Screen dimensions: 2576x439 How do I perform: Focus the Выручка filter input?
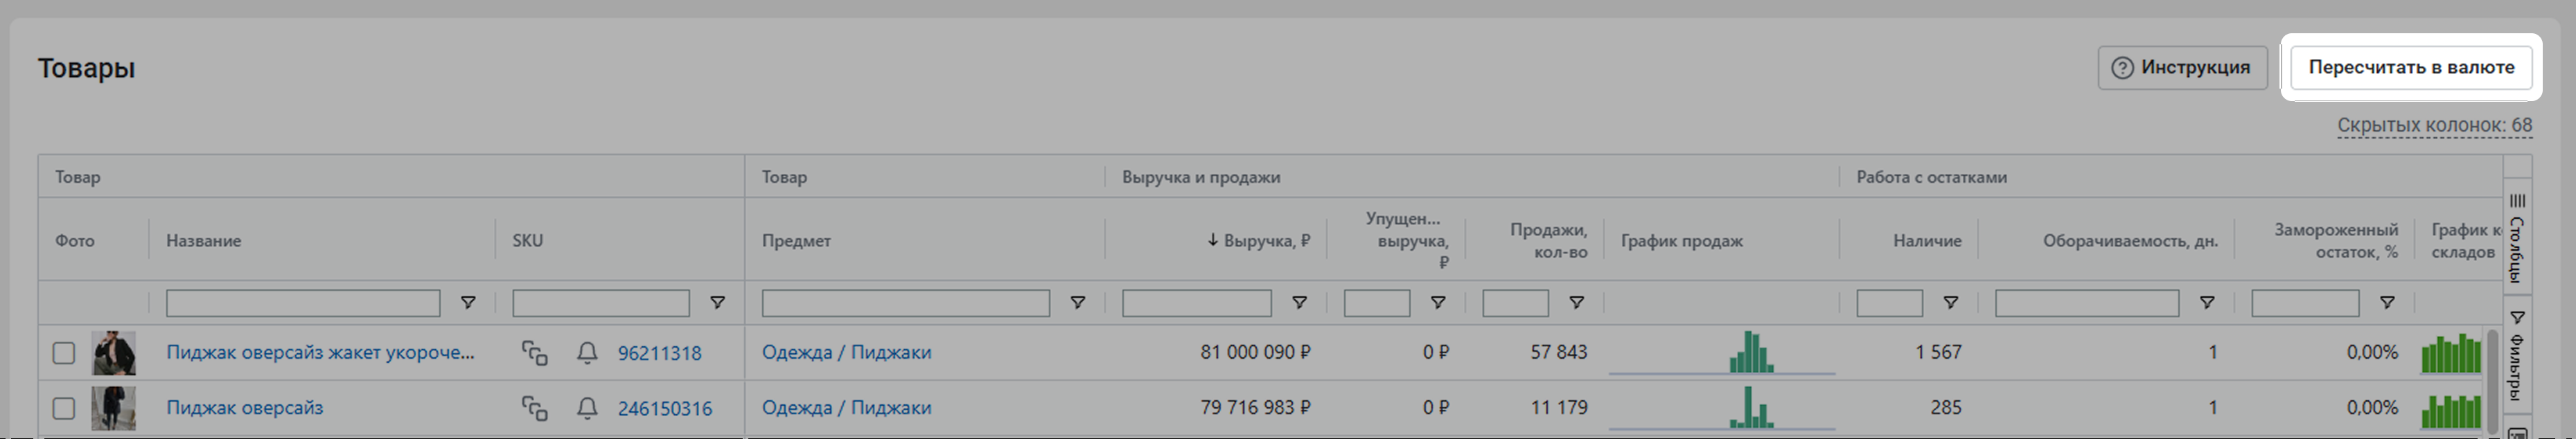pyautogui.click(x=1197, y=303)
